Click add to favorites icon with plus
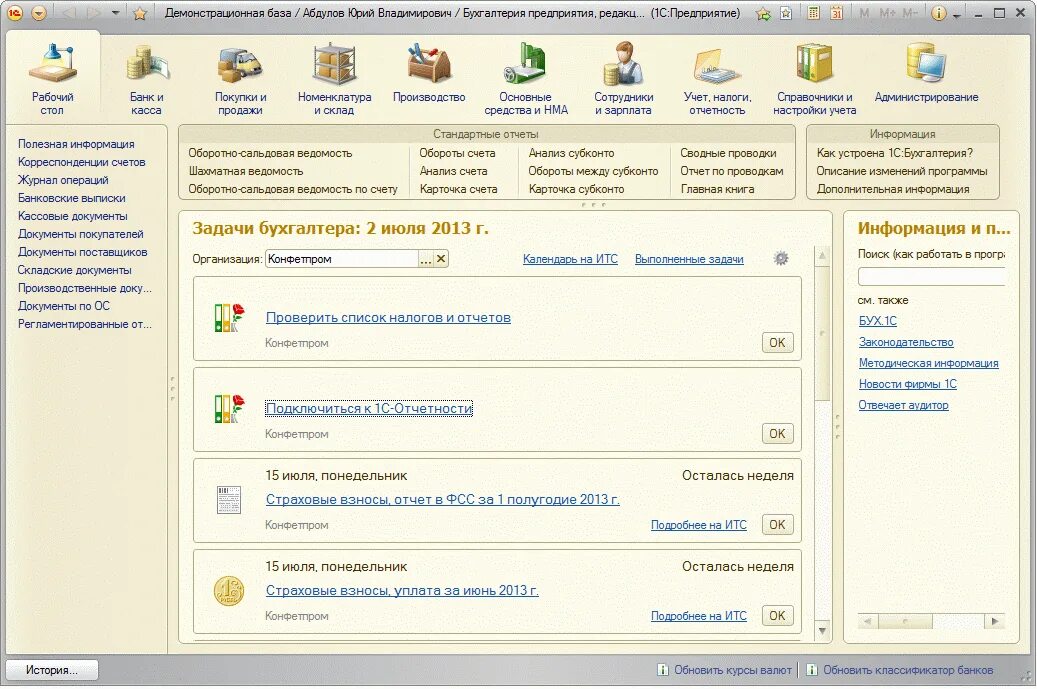1037x689 pixels. 764,13
